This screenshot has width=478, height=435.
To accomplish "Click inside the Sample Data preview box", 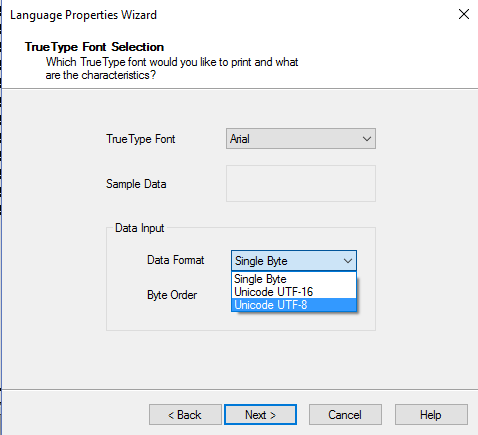I will click(301, 183).
